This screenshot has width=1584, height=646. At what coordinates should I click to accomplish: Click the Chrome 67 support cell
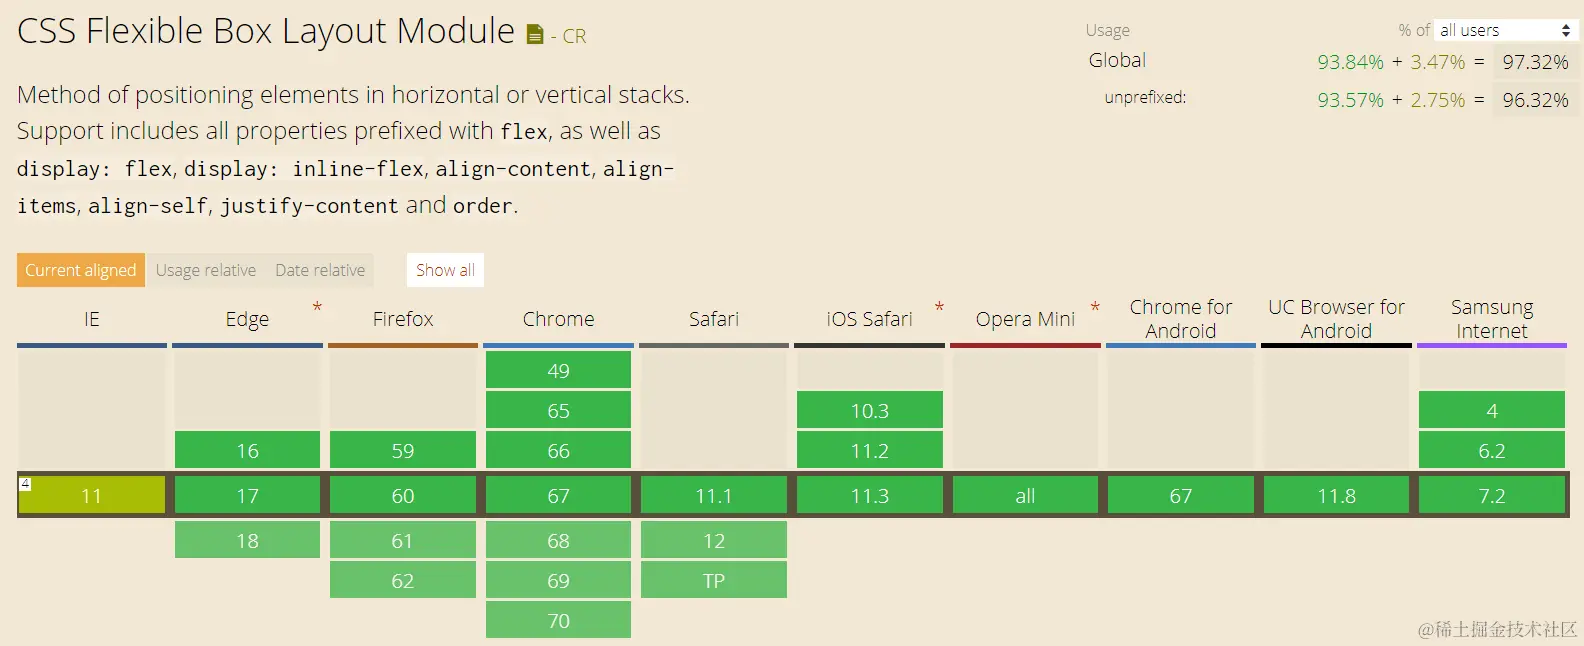558,496
